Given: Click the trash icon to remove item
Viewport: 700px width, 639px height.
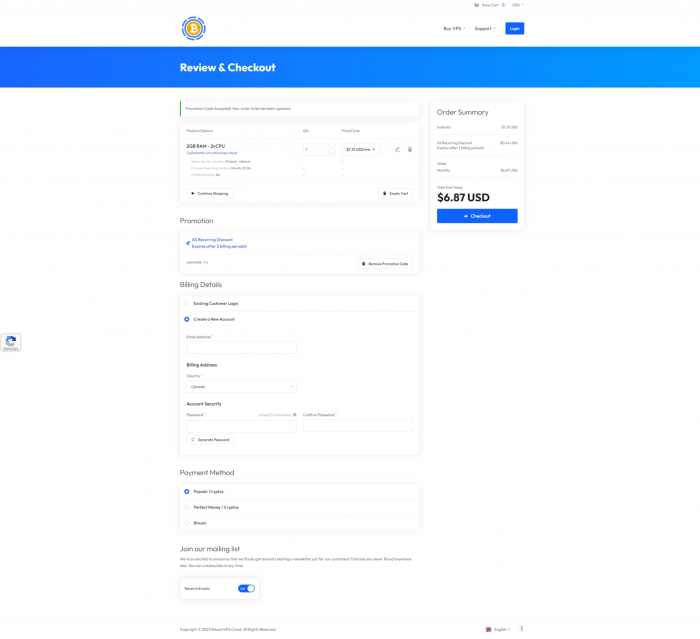Looking at the screenshot, I should tap(410, 149).
